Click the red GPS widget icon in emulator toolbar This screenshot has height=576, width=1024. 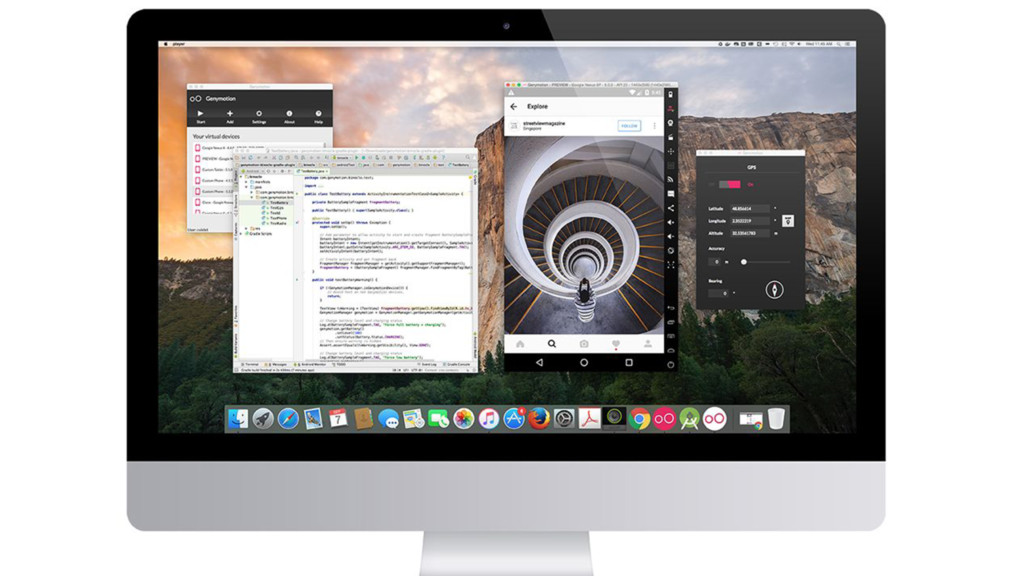(x=671, y=108)
